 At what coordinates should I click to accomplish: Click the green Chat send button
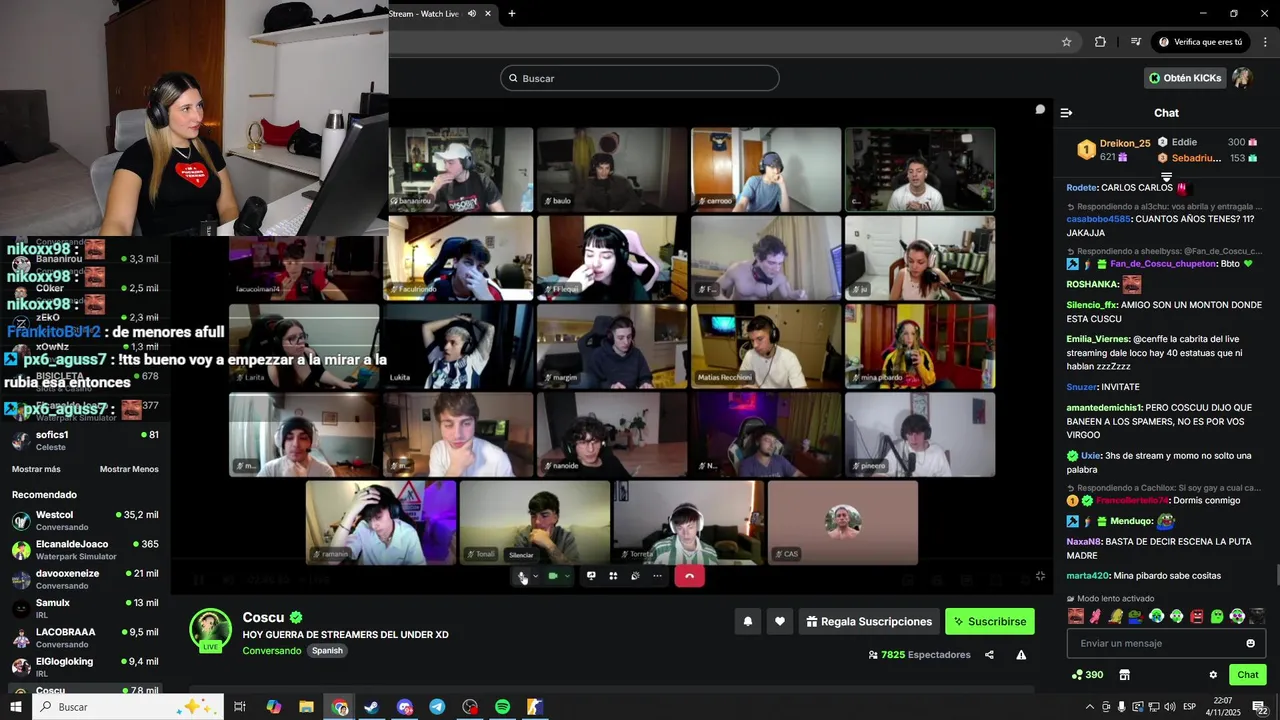[1248, 675]
